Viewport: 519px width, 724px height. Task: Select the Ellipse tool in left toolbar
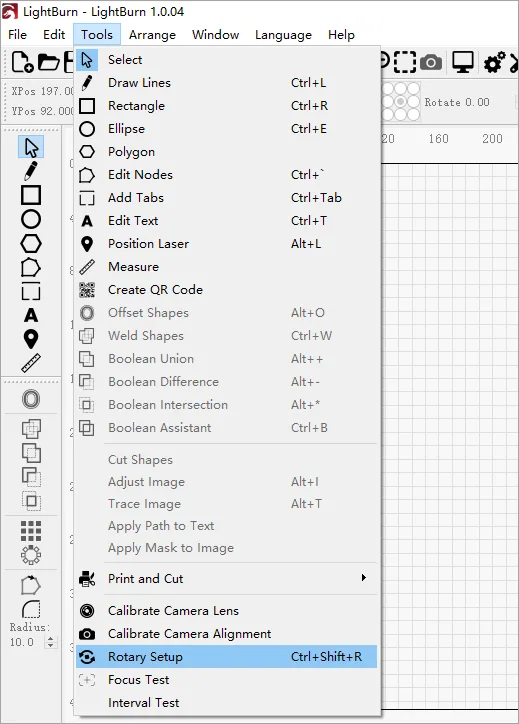click(31, 219)
